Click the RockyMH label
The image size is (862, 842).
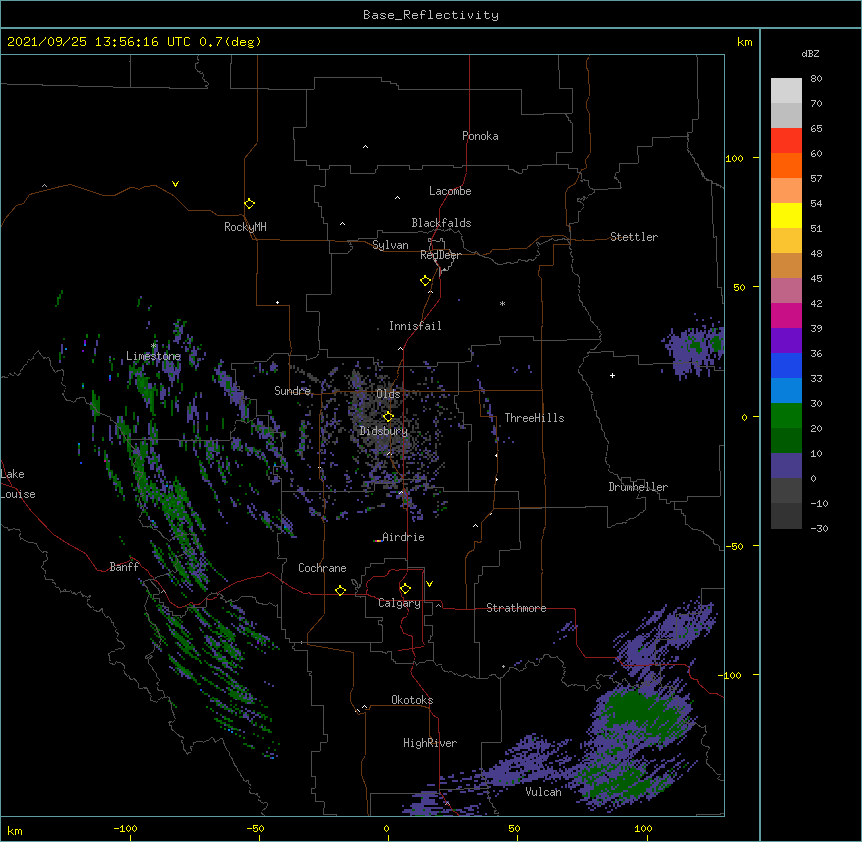[x=245, y=227]
